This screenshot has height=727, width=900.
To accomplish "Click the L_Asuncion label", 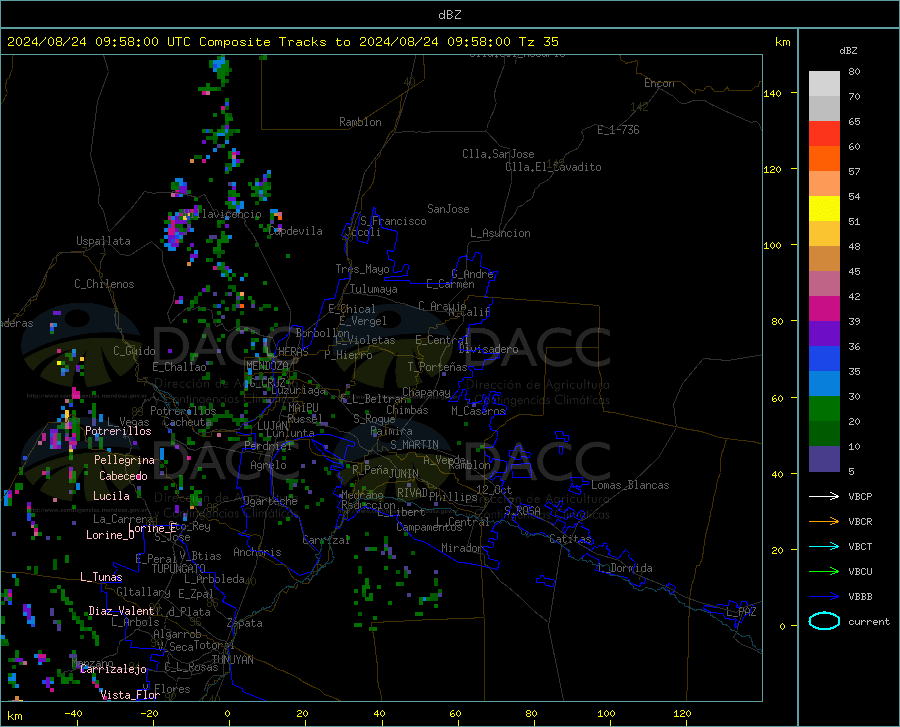I will pyautogui.click(x=500, y=233).
